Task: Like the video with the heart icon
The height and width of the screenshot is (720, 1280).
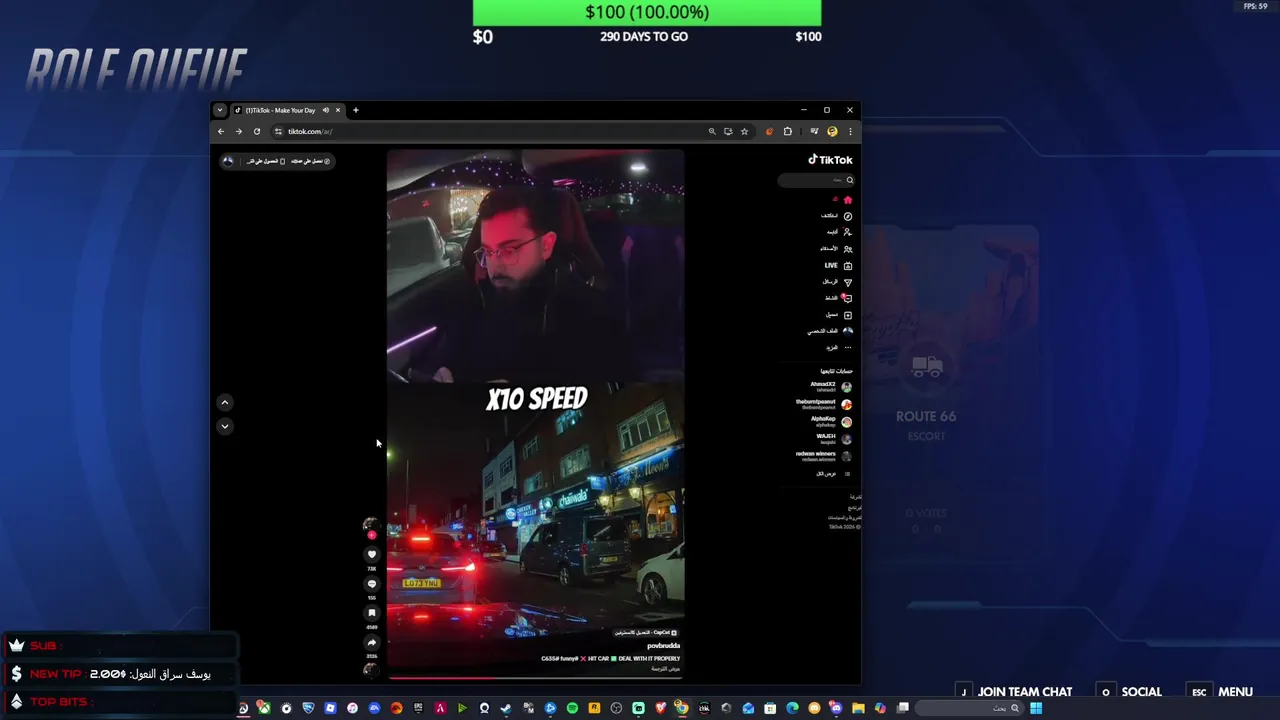Action: pos(372,554)
